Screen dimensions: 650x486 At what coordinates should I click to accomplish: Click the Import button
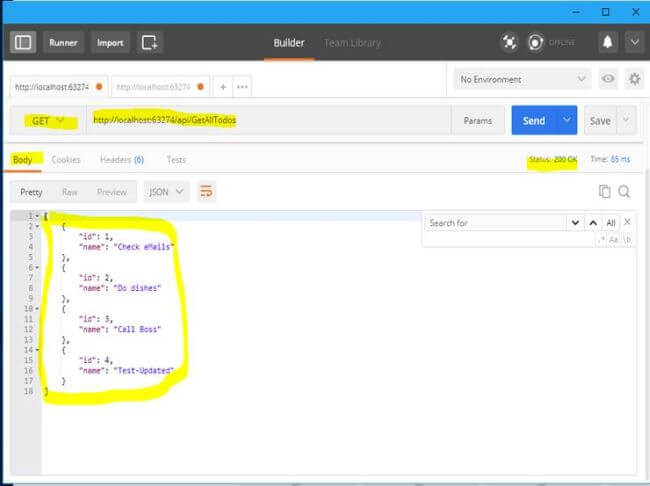(x=110, y=42)
